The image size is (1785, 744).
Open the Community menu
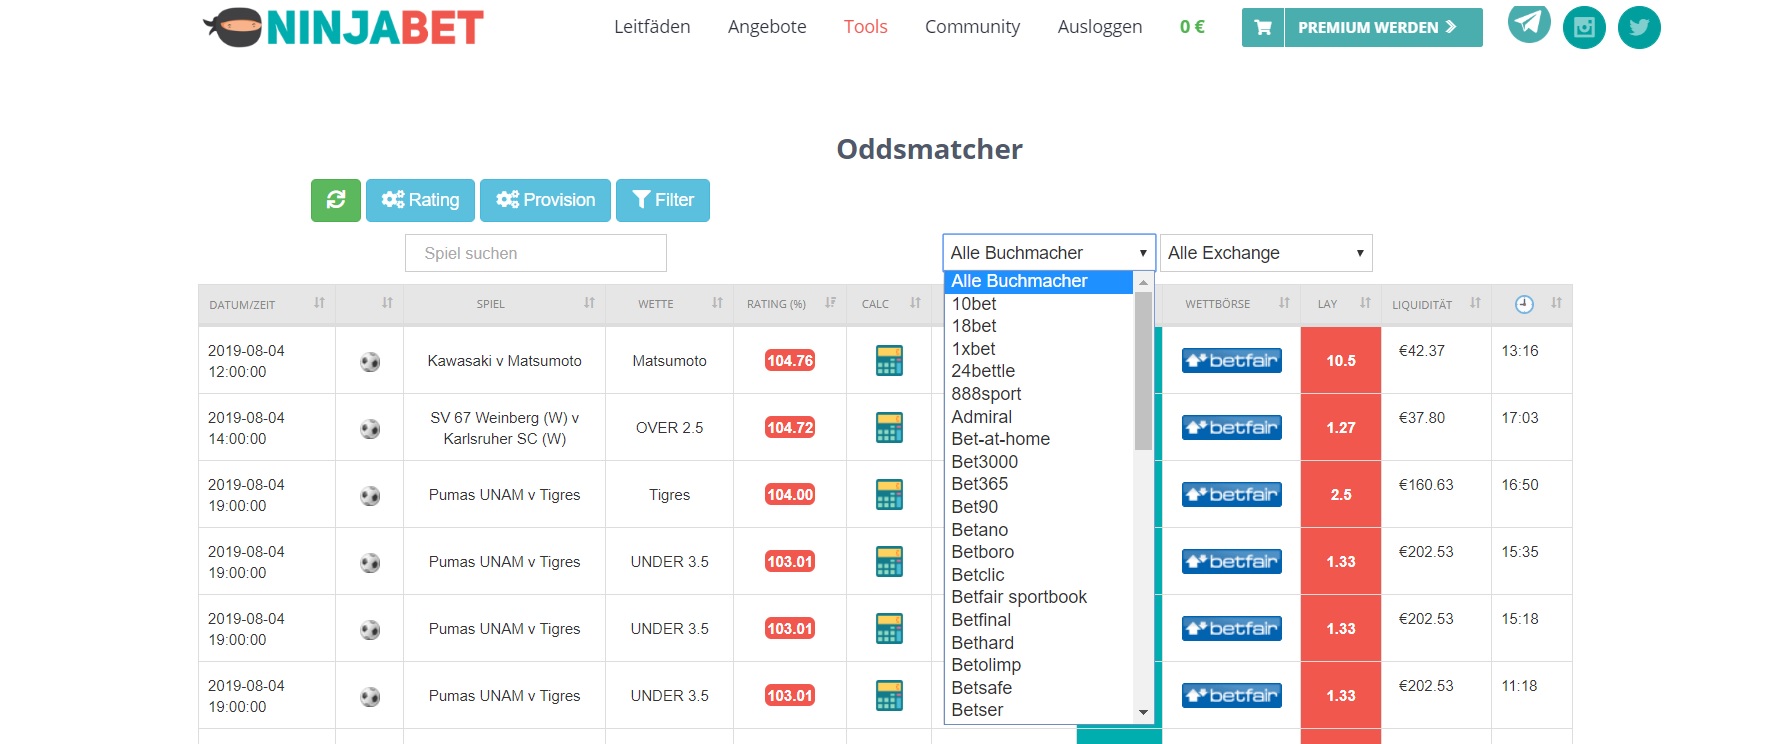point(972,27)
